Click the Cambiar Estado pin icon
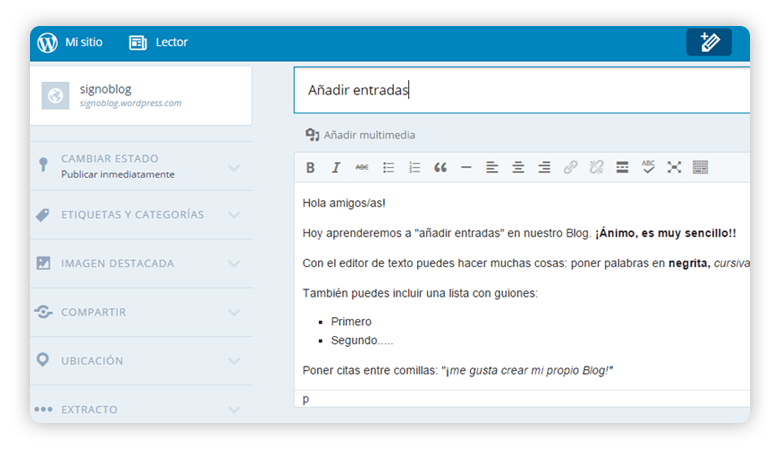 click(x=43, y=164)
